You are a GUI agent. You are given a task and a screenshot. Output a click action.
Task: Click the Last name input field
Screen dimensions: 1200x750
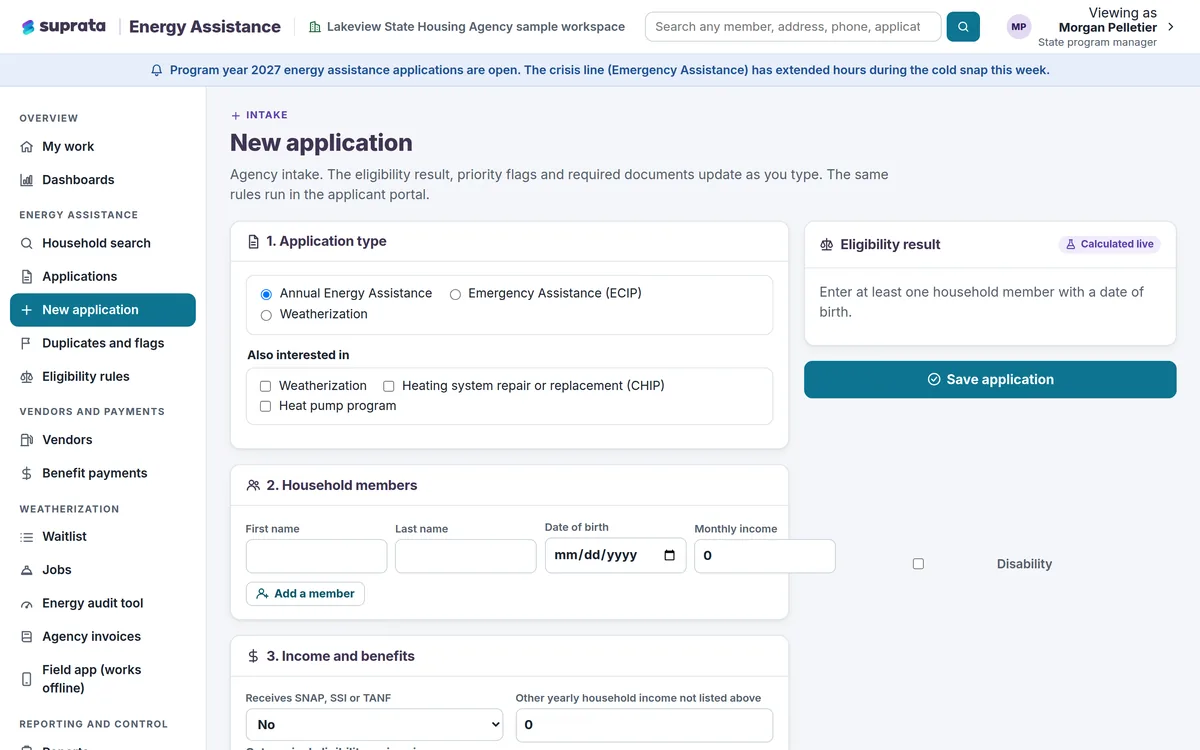[466, 557]
